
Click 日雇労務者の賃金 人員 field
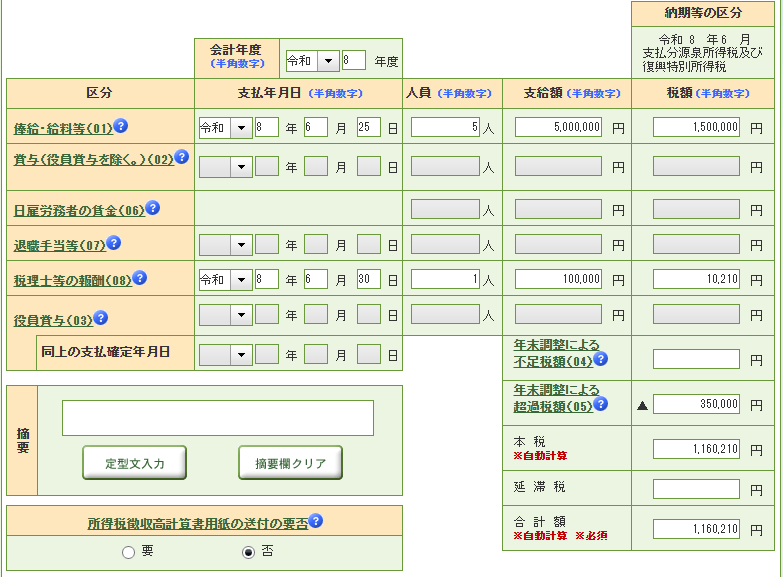(445, 209)
